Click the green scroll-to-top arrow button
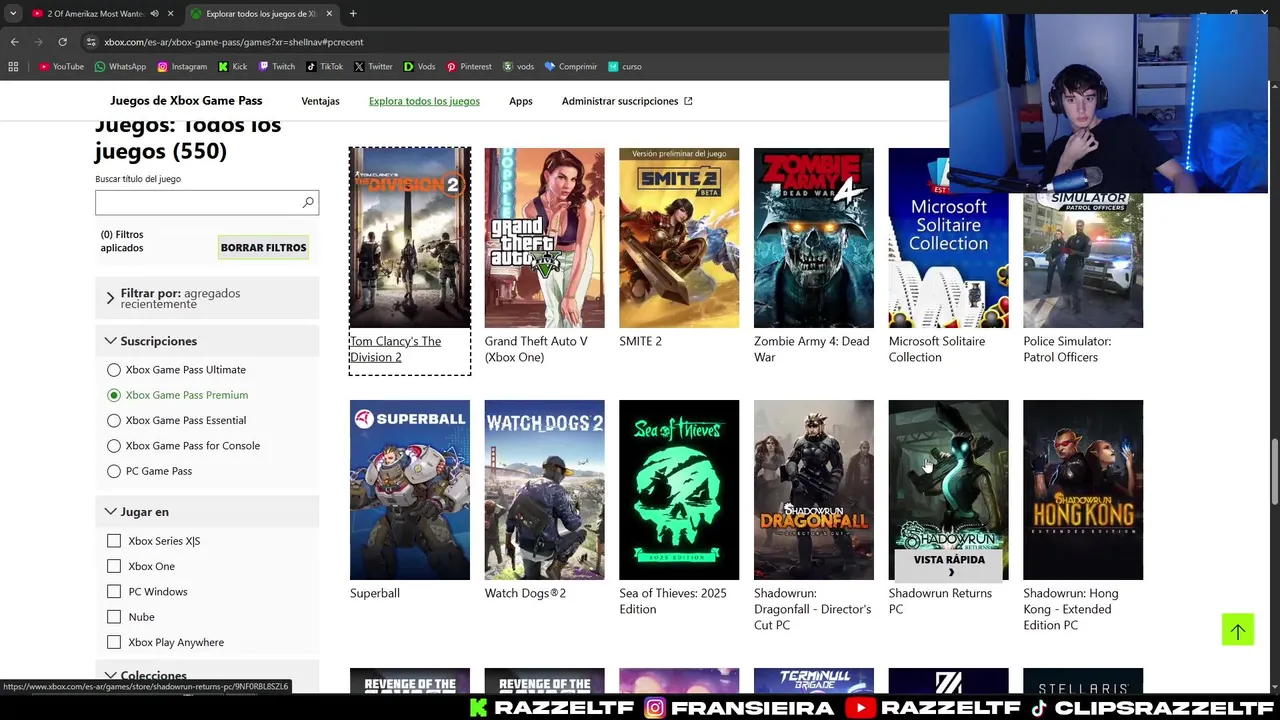Screen dimensions: 1280x720 [1237, 630]
